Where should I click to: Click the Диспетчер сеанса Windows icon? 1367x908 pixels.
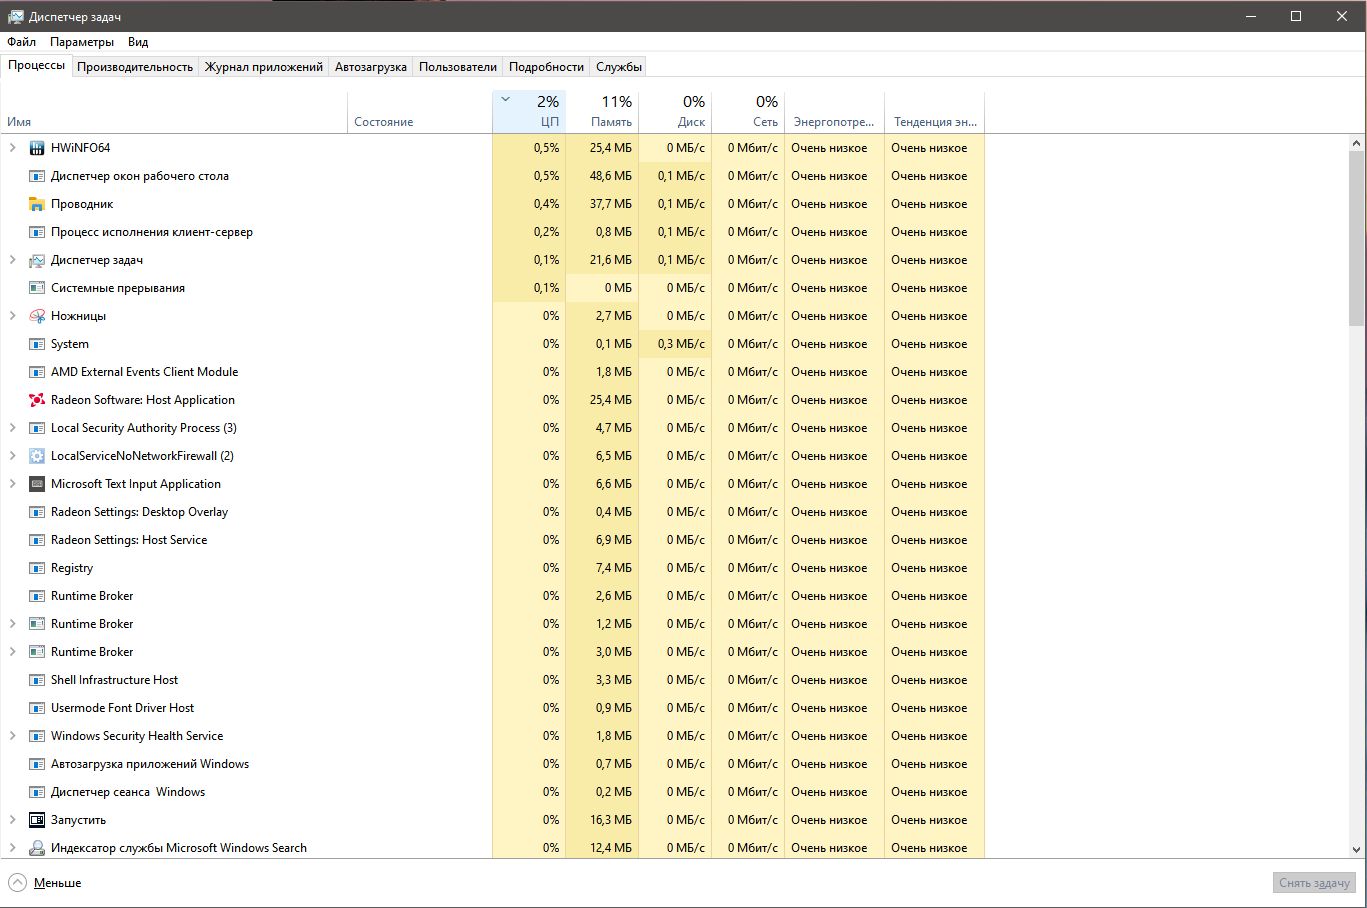37,792
